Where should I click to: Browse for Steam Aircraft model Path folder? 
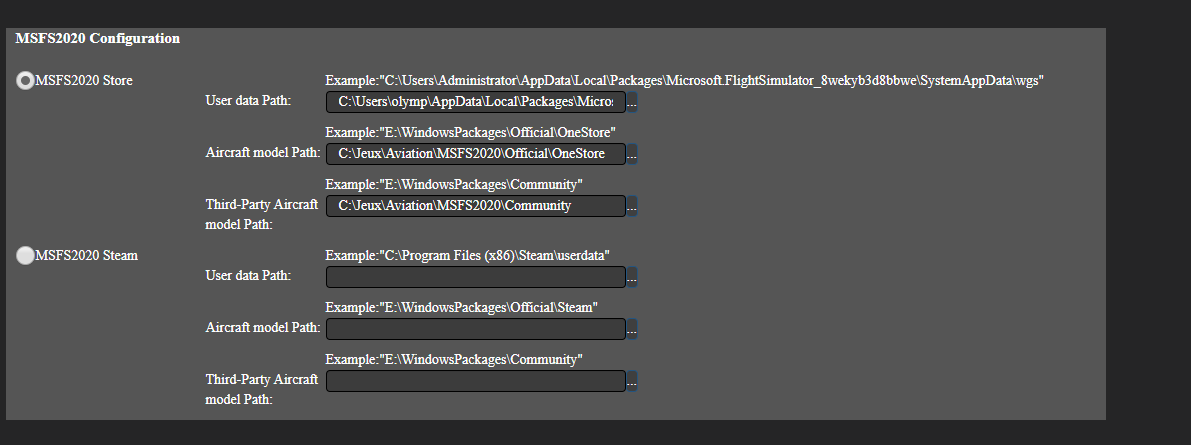coord(631,329)
